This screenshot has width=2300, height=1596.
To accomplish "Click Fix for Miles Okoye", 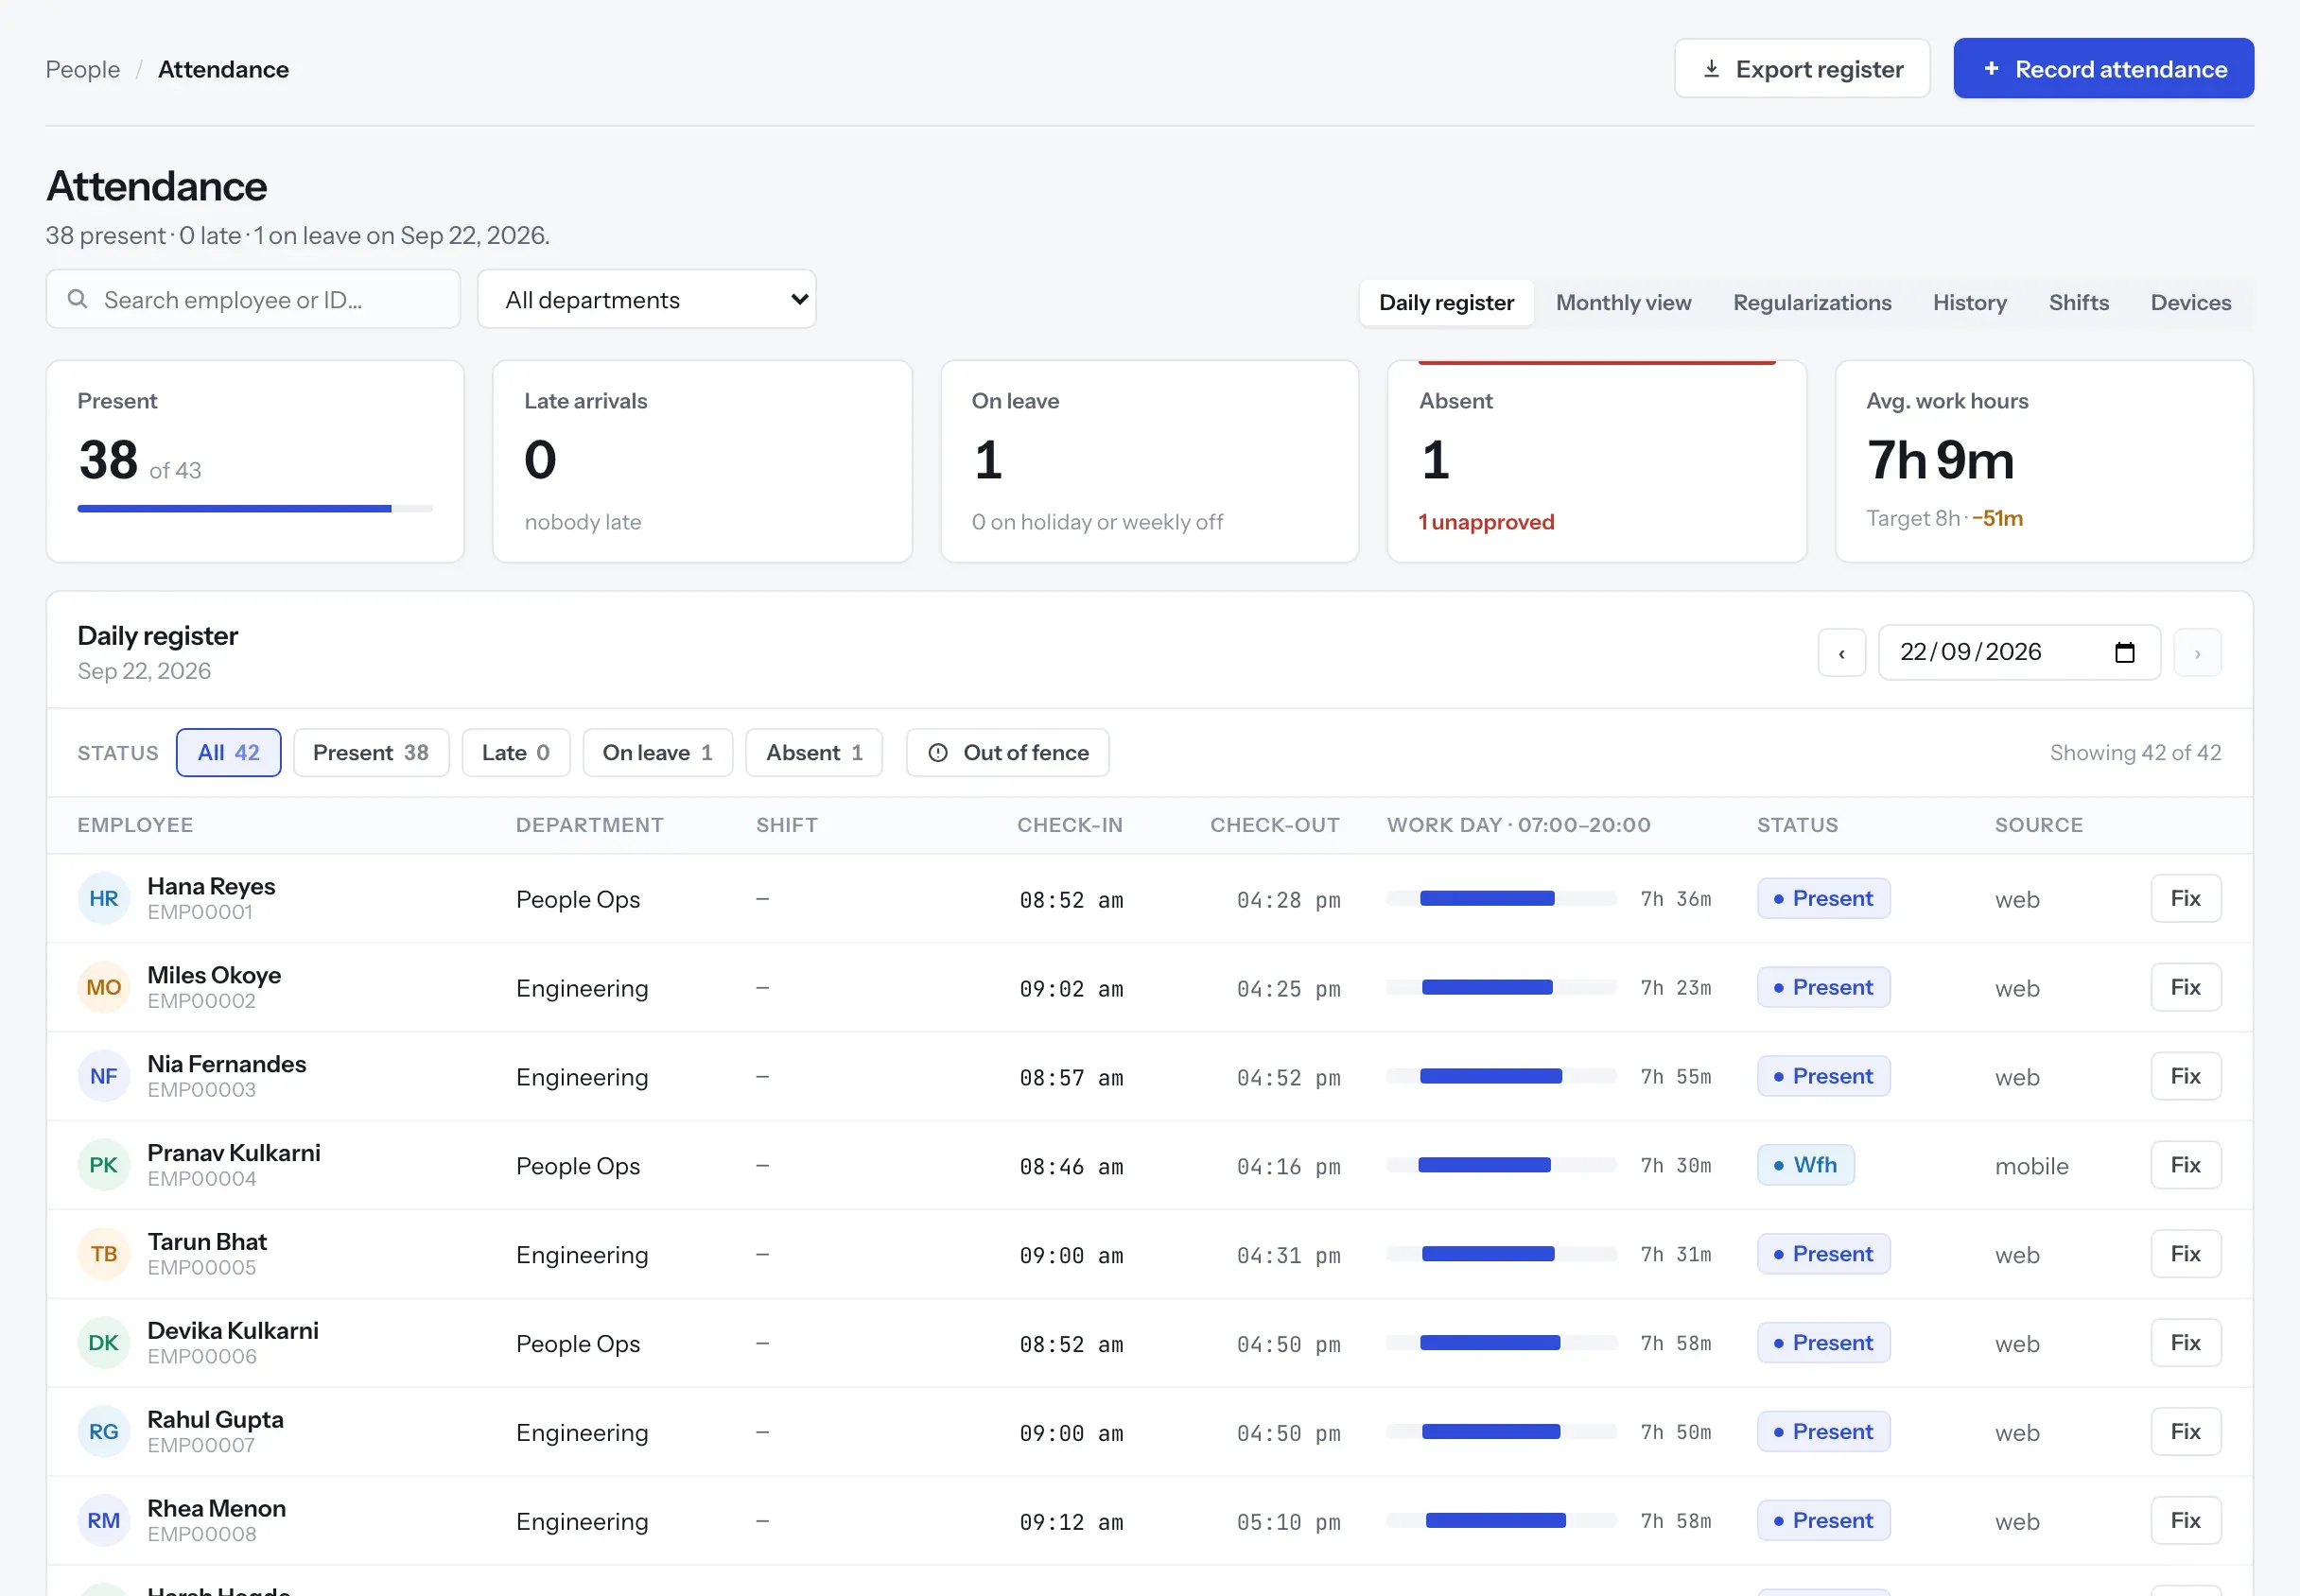I will tap(2186, 987).
